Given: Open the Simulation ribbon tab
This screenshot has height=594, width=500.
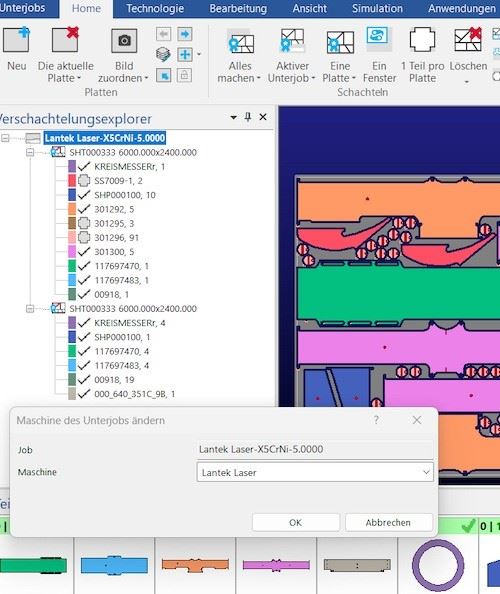Looking at the screenshot, I should pos(377,8).
